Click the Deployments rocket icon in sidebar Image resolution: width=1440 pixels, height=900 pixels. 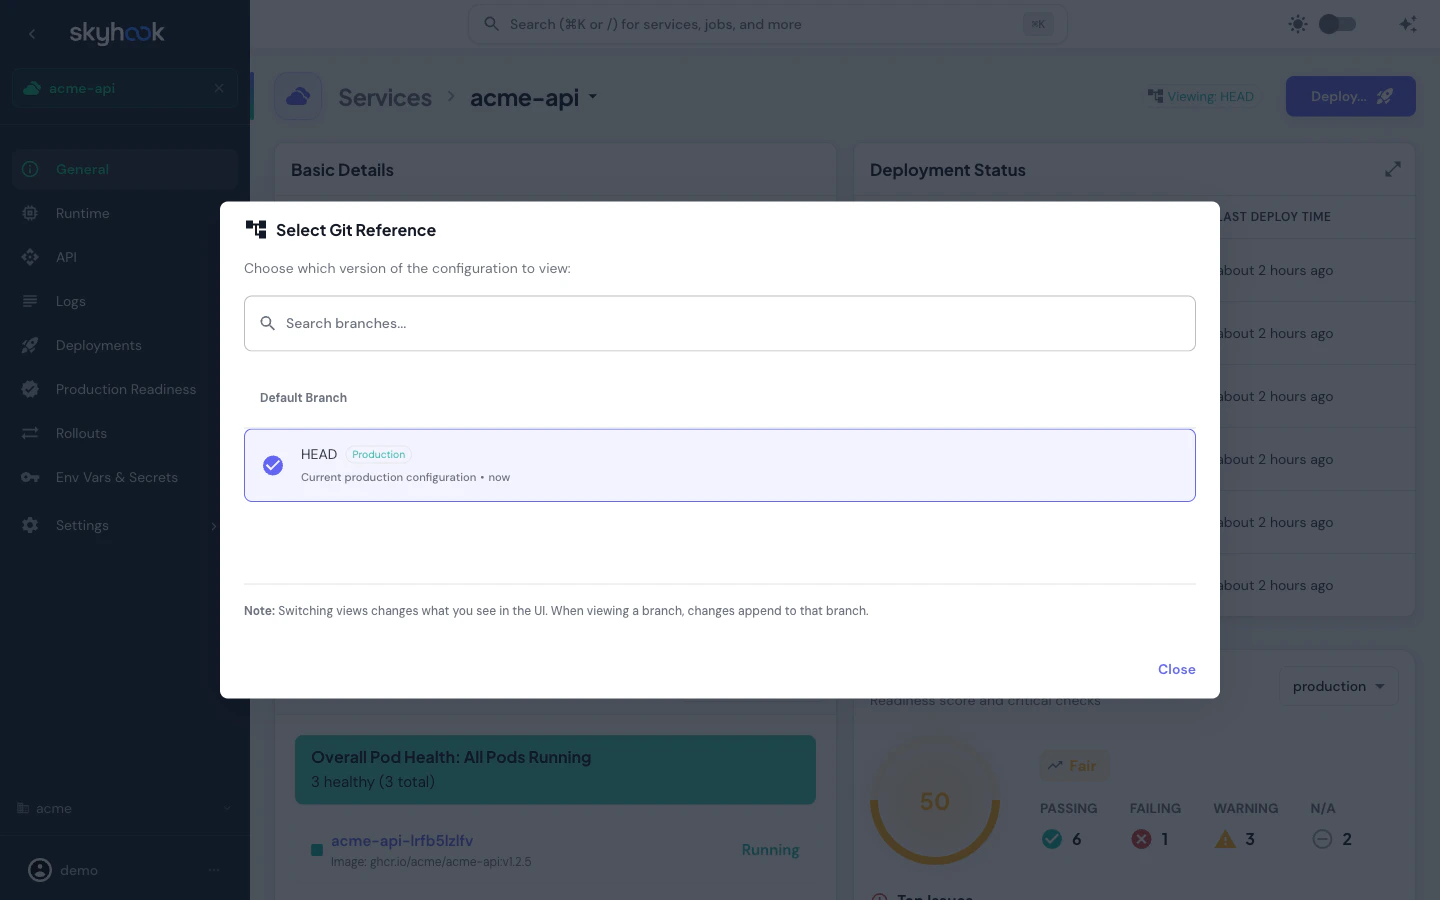pyautogui.click(x=30, y=345)
